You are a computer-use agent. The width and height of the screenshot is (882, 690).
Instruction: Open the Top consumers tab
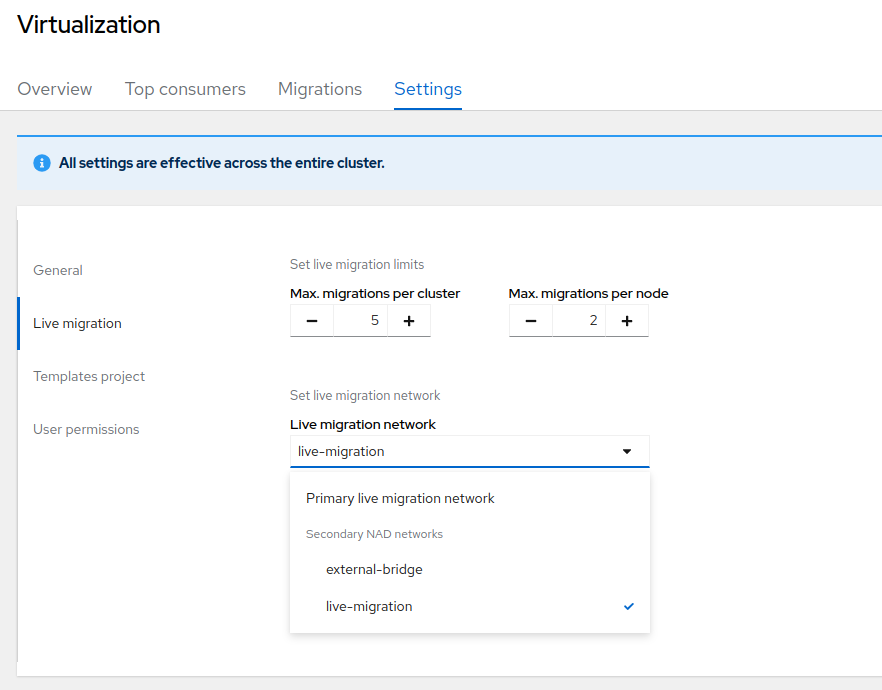click(x=185, y=89)
